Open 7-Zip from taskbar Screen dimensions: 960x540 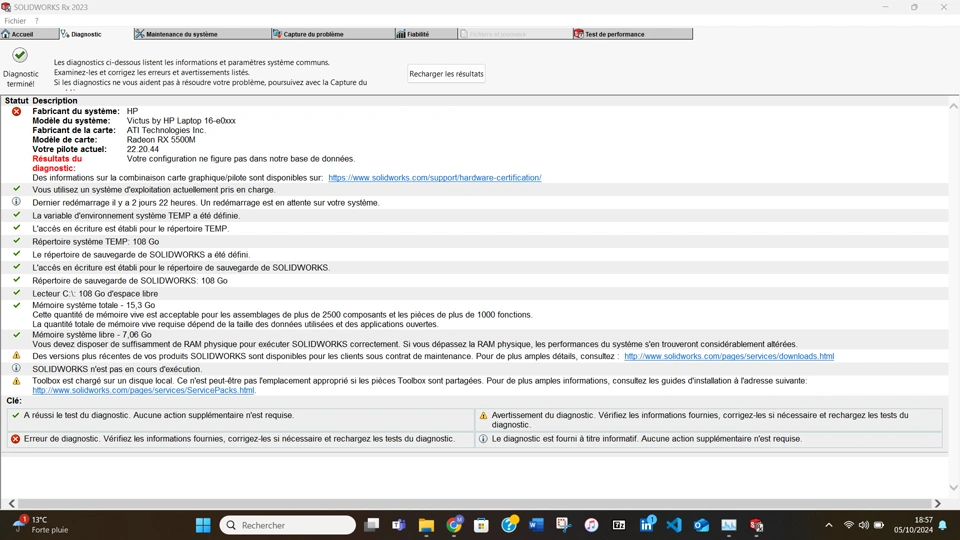pyautogui.click(x=619, y=525)
